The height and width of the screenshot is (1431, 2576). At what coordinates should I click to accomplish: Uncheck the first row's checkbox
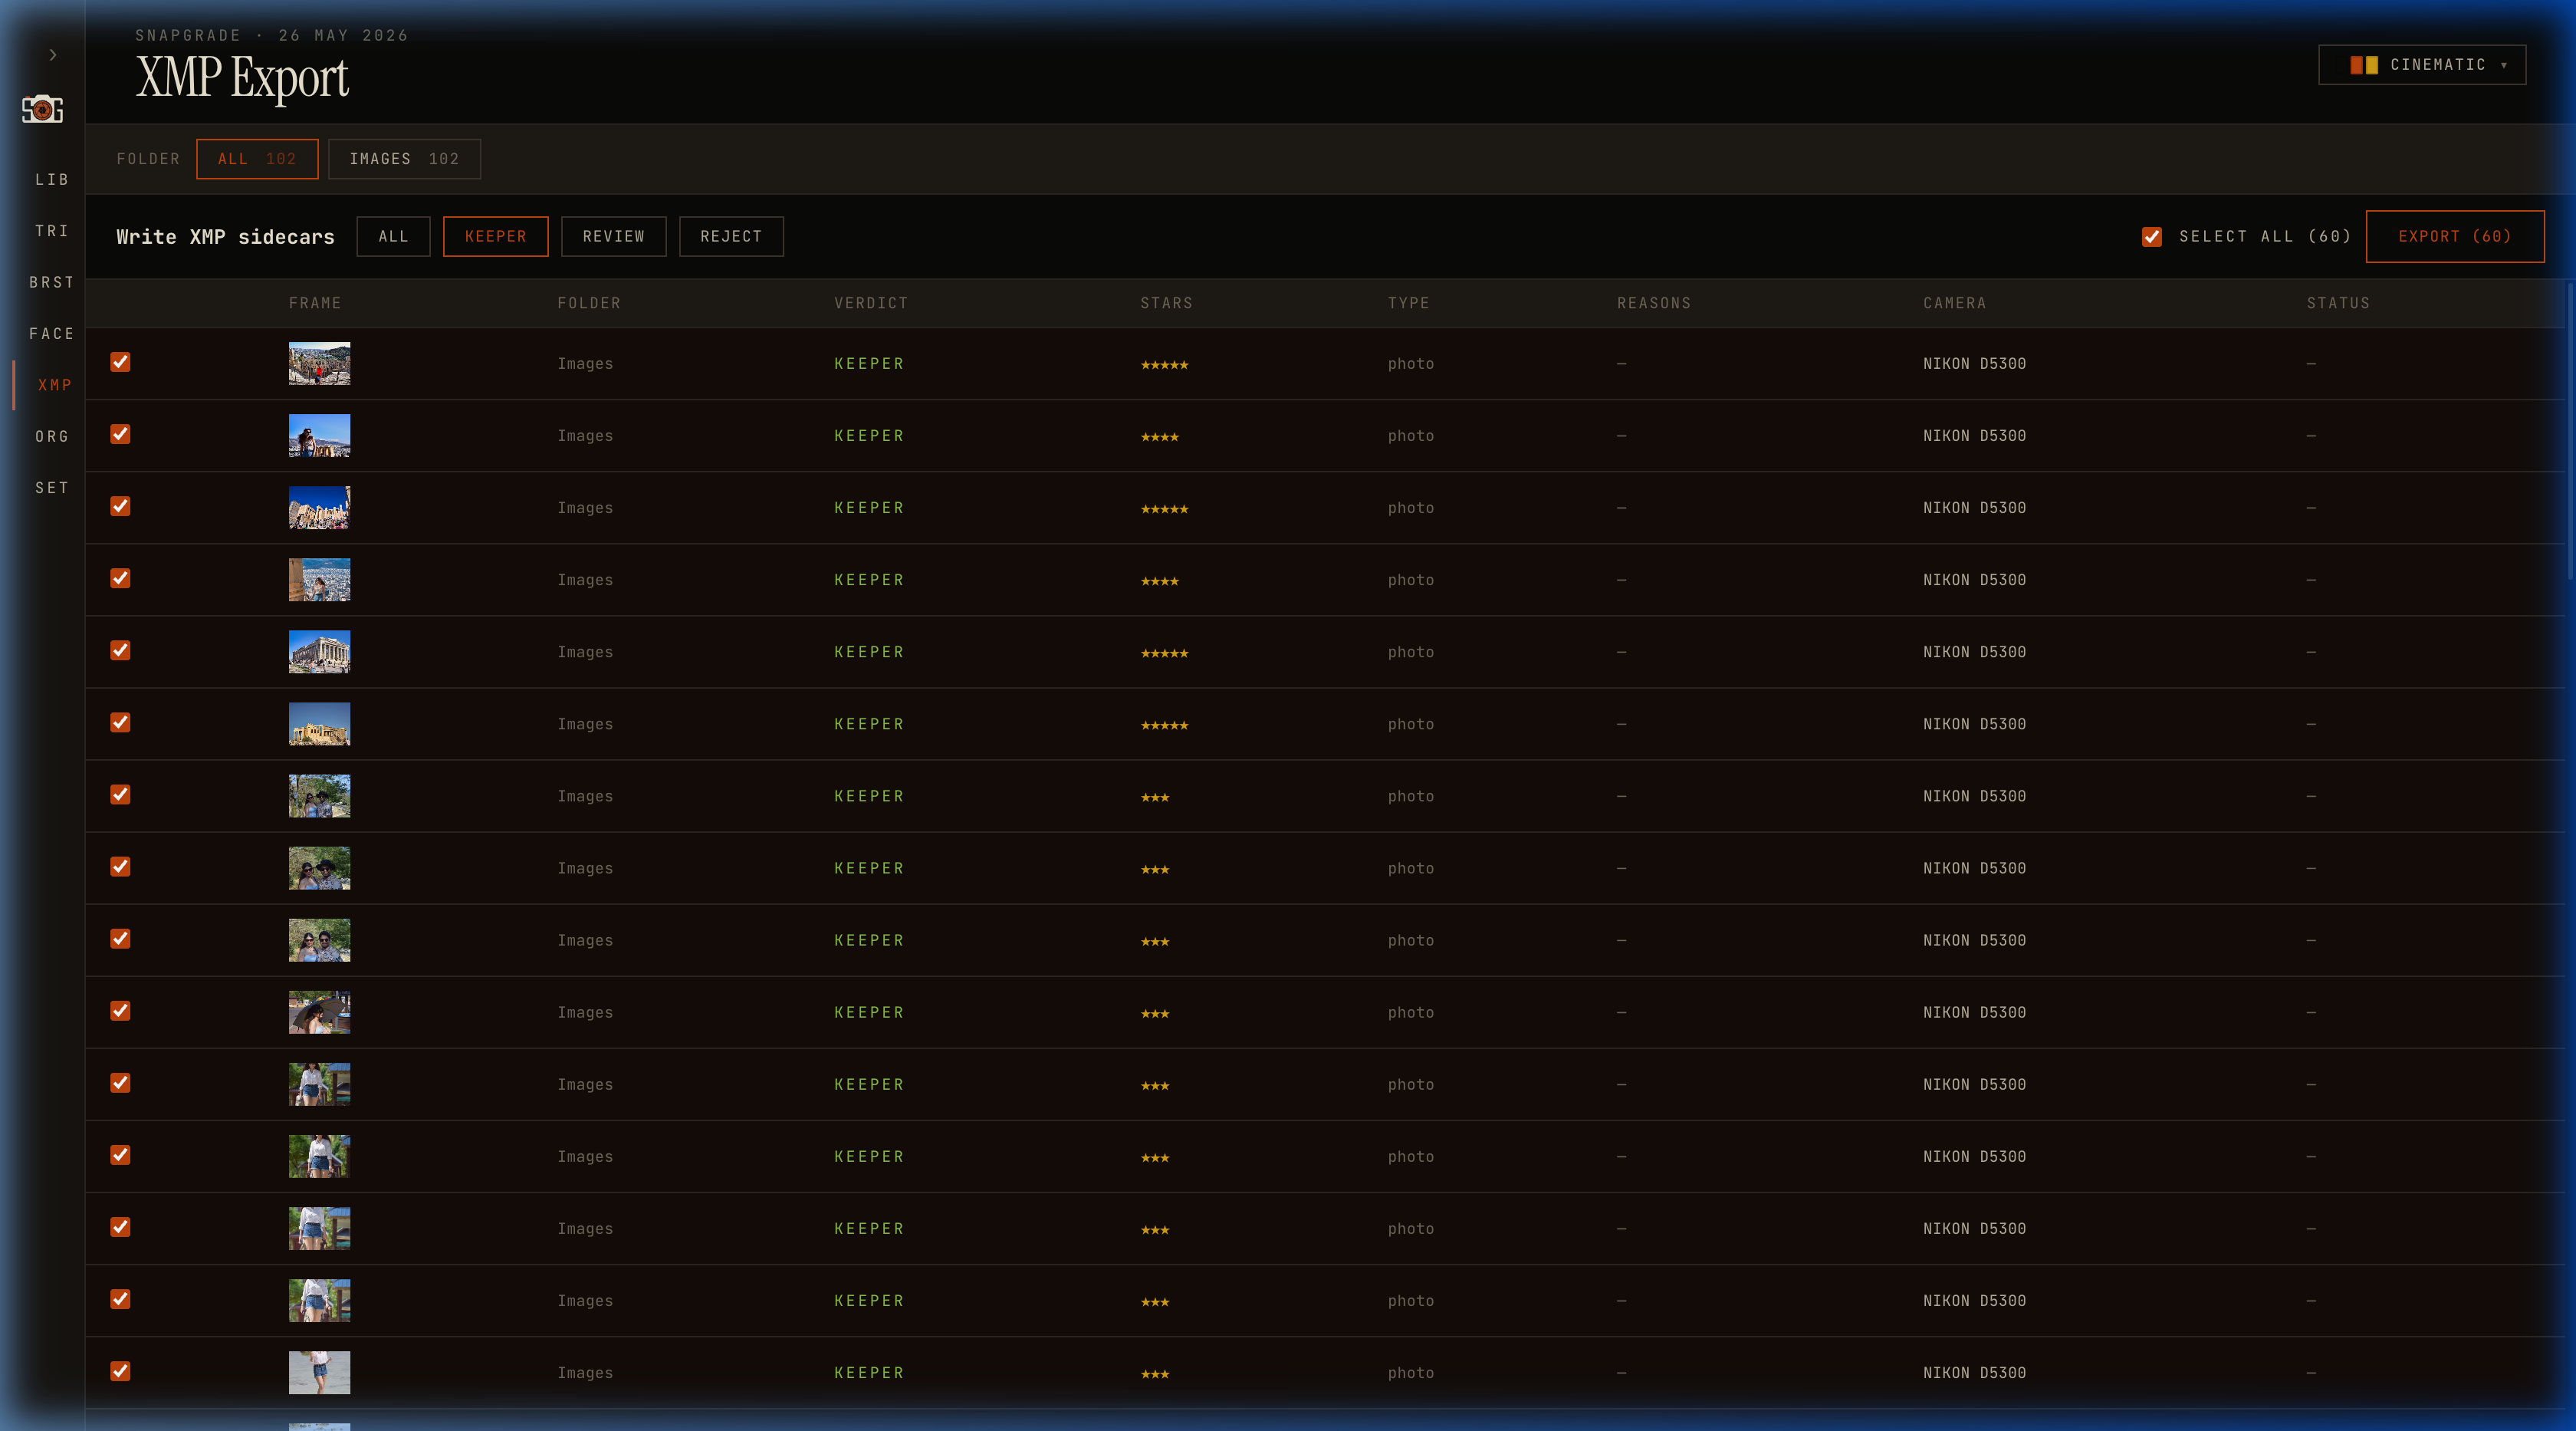120,362
